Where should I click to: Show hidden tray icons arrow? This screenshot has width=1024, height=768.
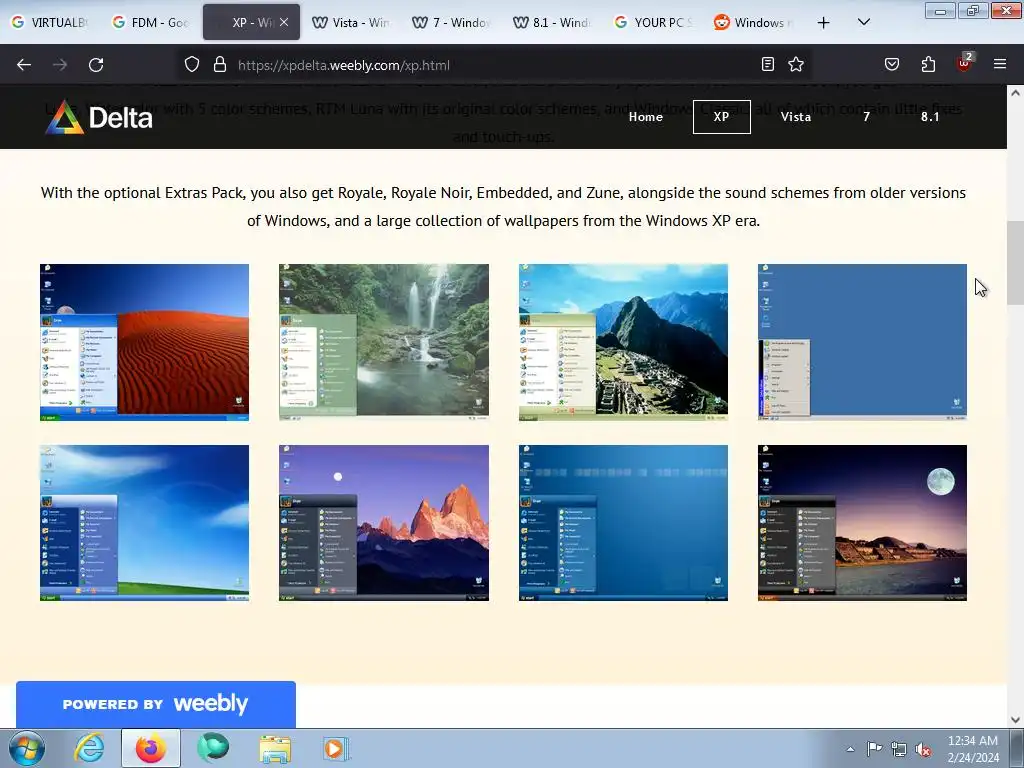(x=850, y=749)
